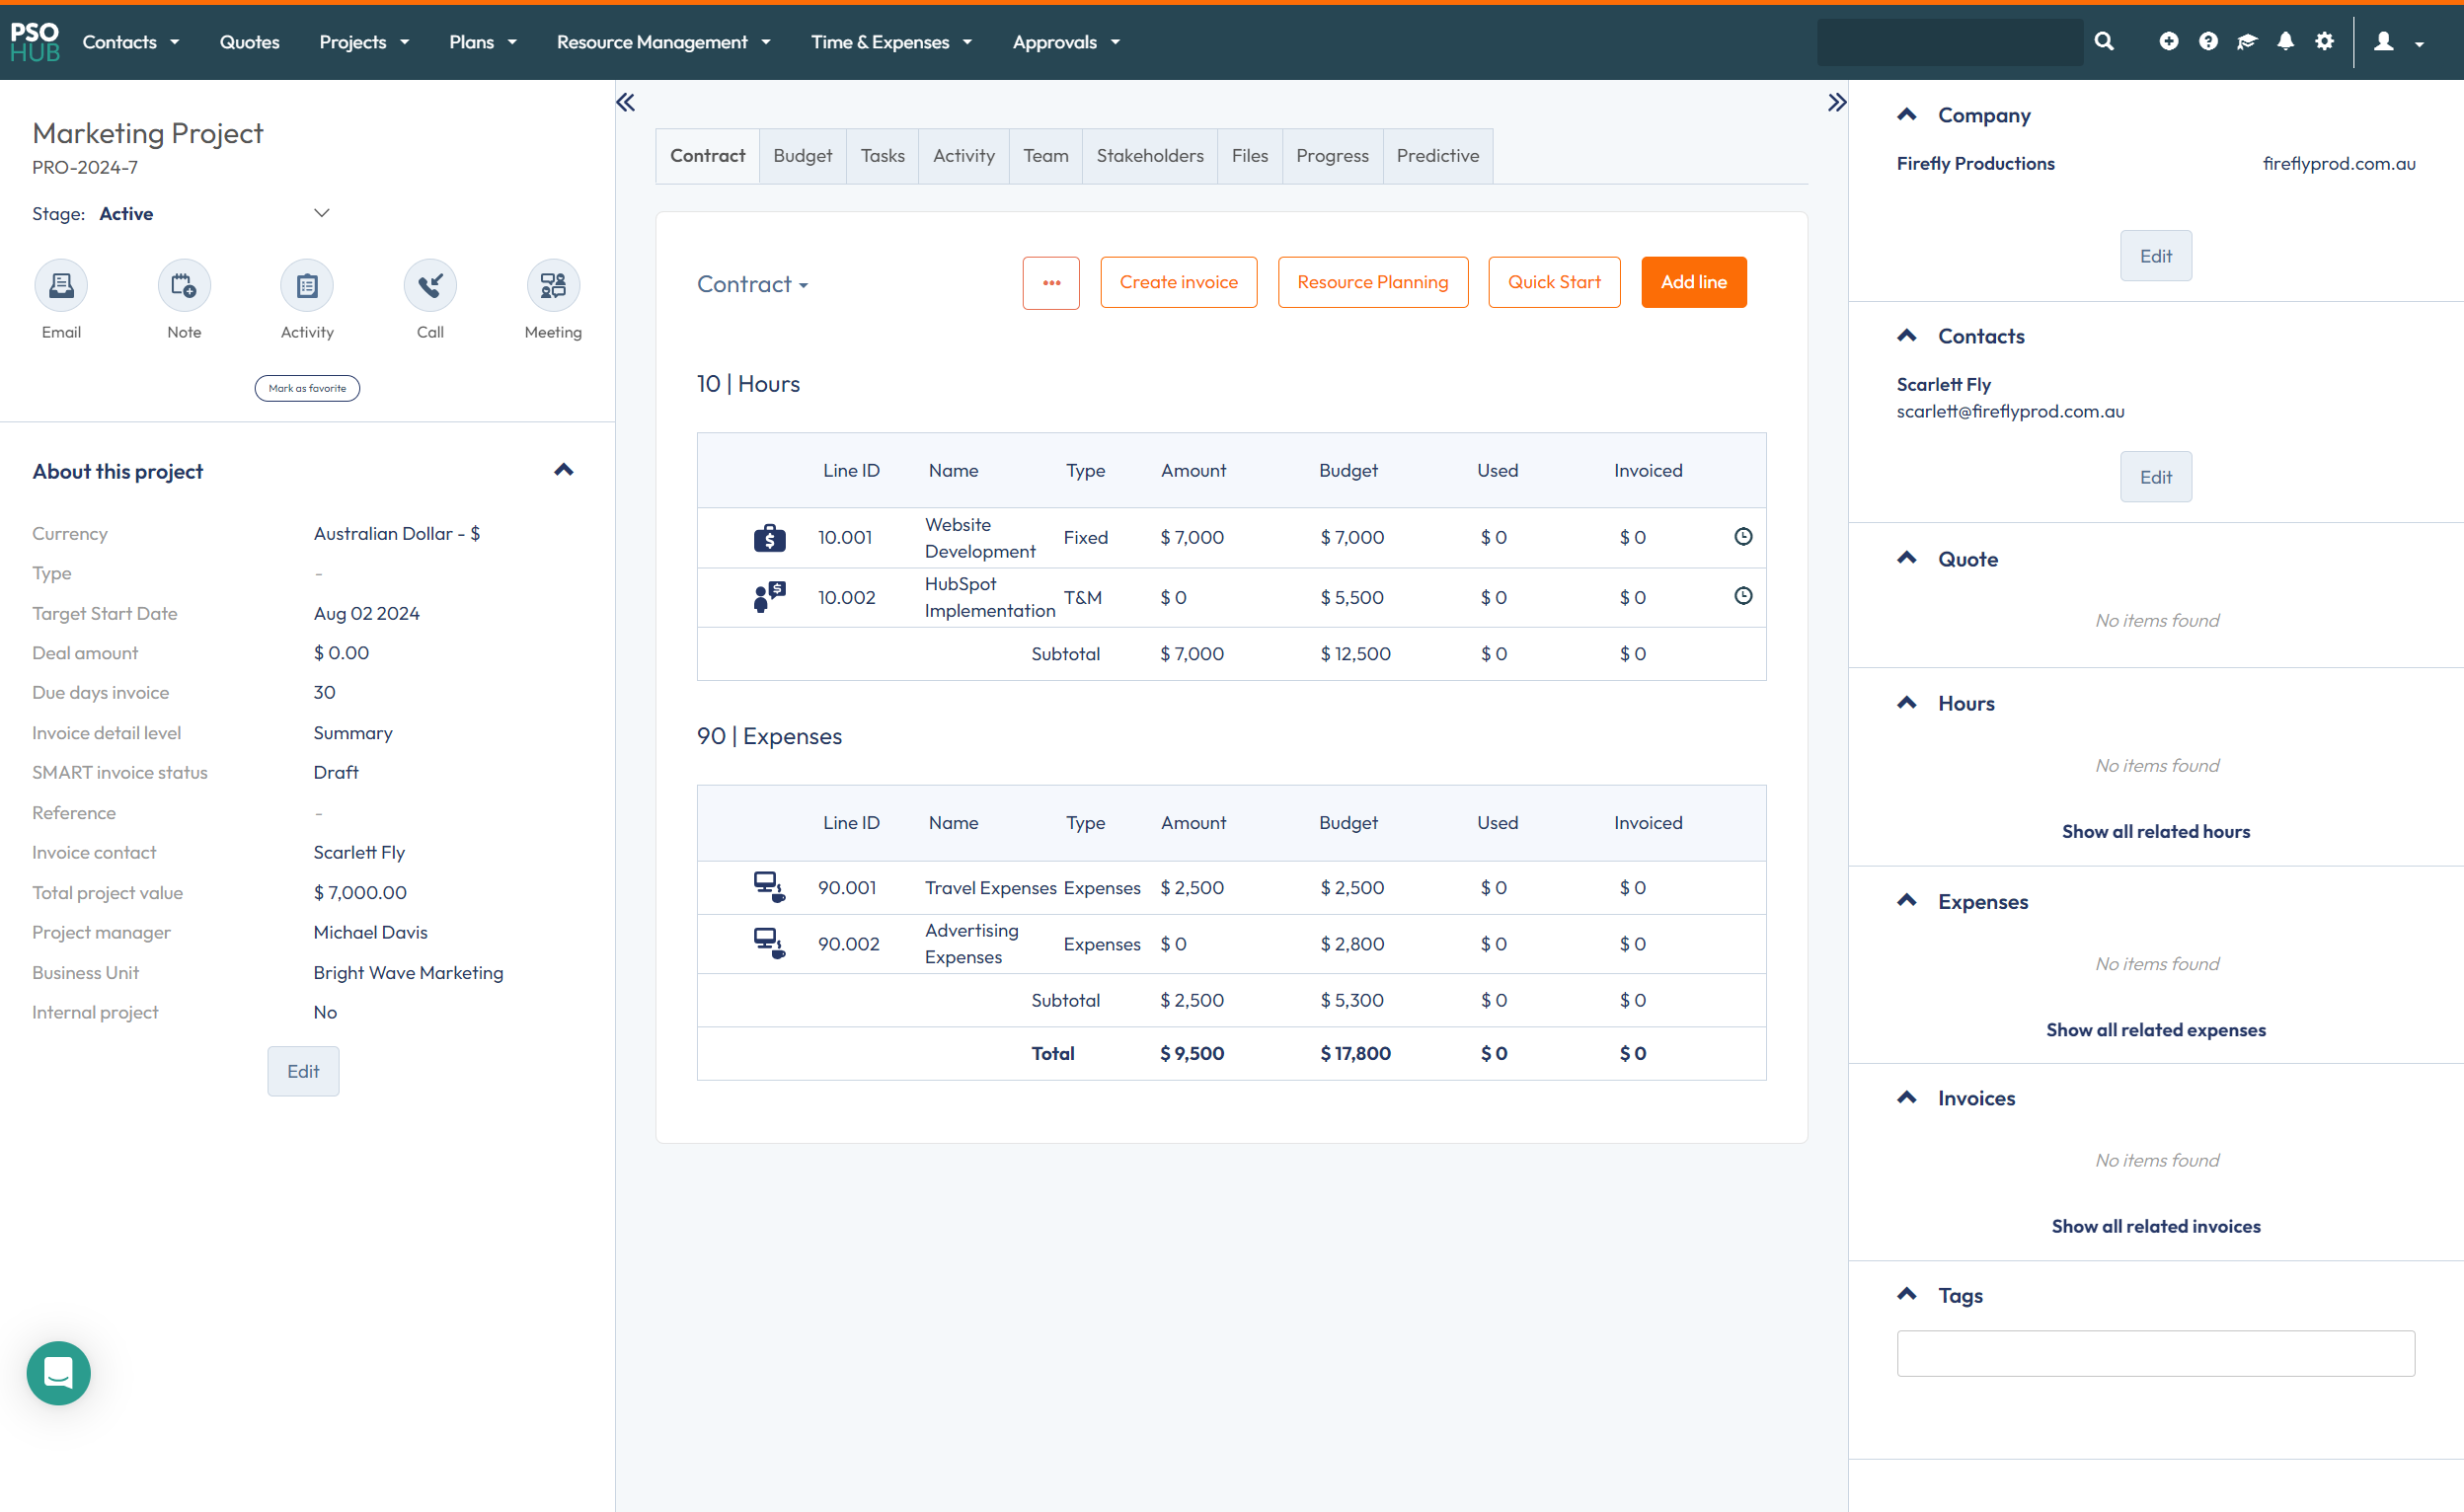Click the search magnifier icon
This screenshot has height=1512, width=2464.
(x=2104, y=42)
